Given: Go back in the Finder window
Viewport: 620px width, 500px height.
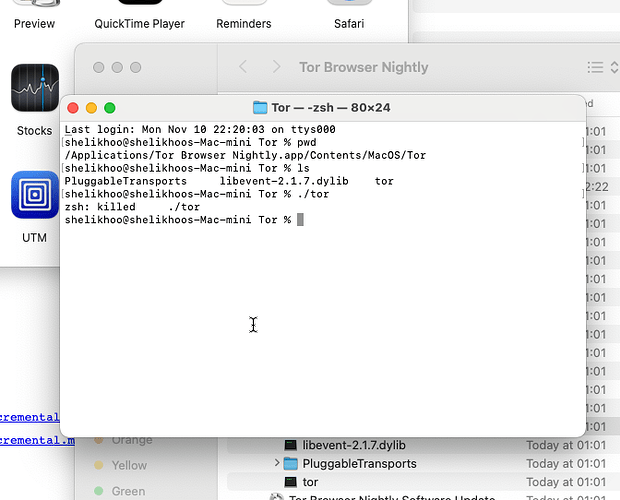Looking at the screenshot, I should click(x=243, y=67).
